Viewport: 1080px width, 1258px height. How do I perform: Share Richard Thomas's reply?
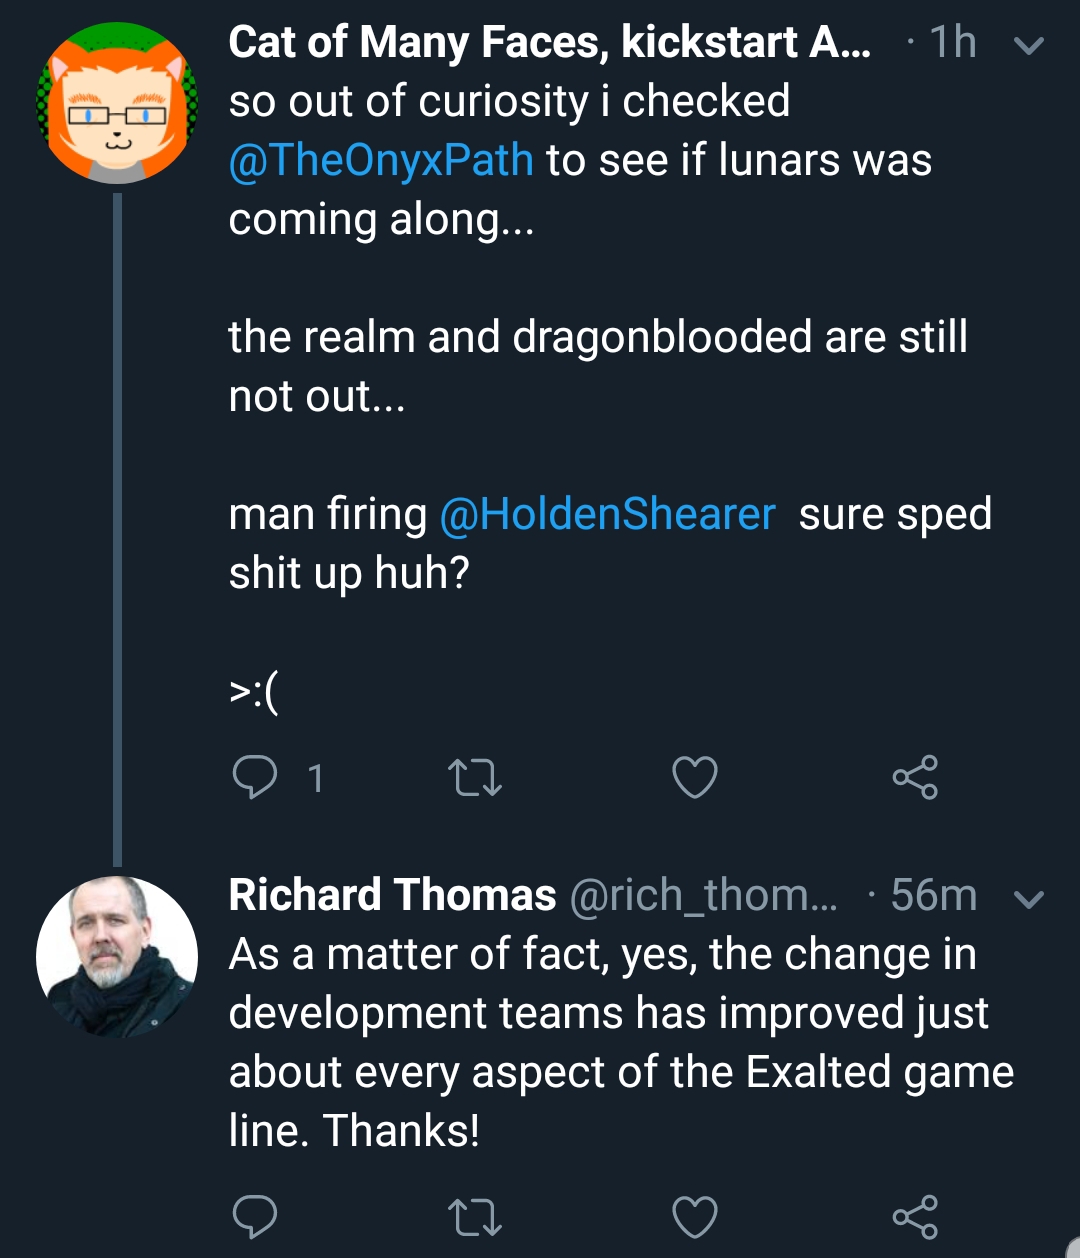click(915, 1217)
